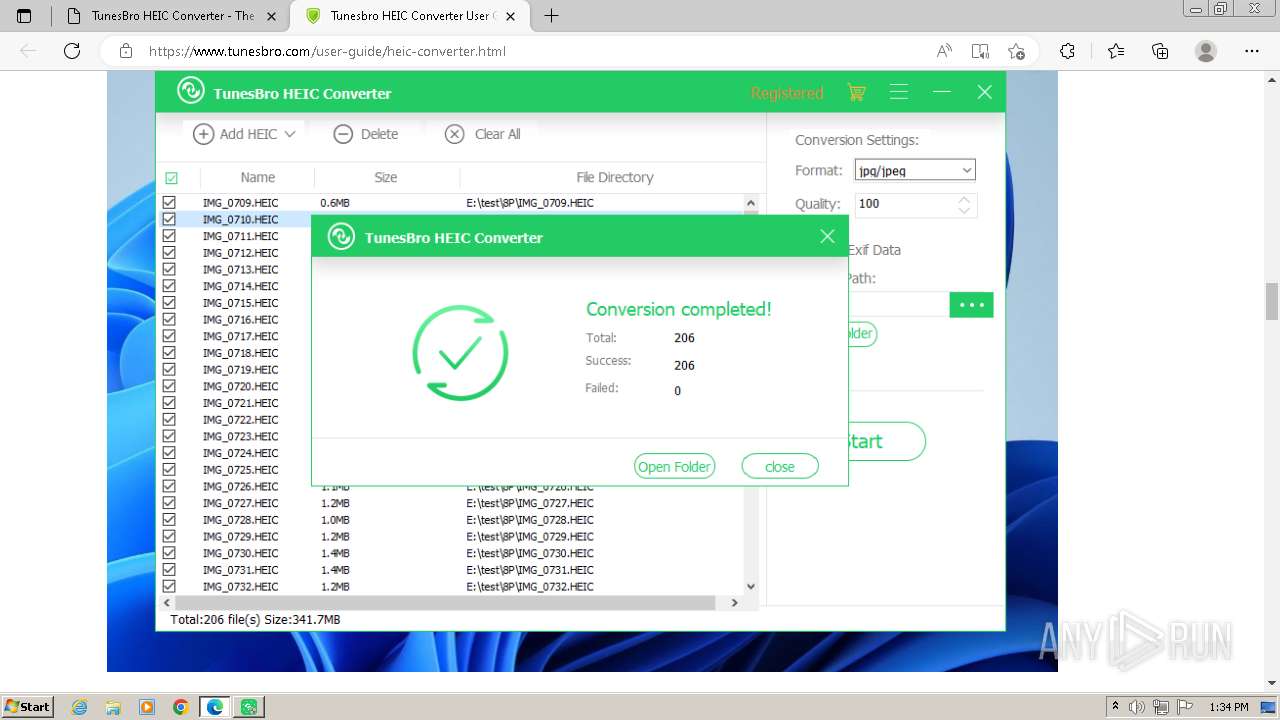Open the hamburger menu in TunesBro header

pyautogui.click(x=899, y=92)
